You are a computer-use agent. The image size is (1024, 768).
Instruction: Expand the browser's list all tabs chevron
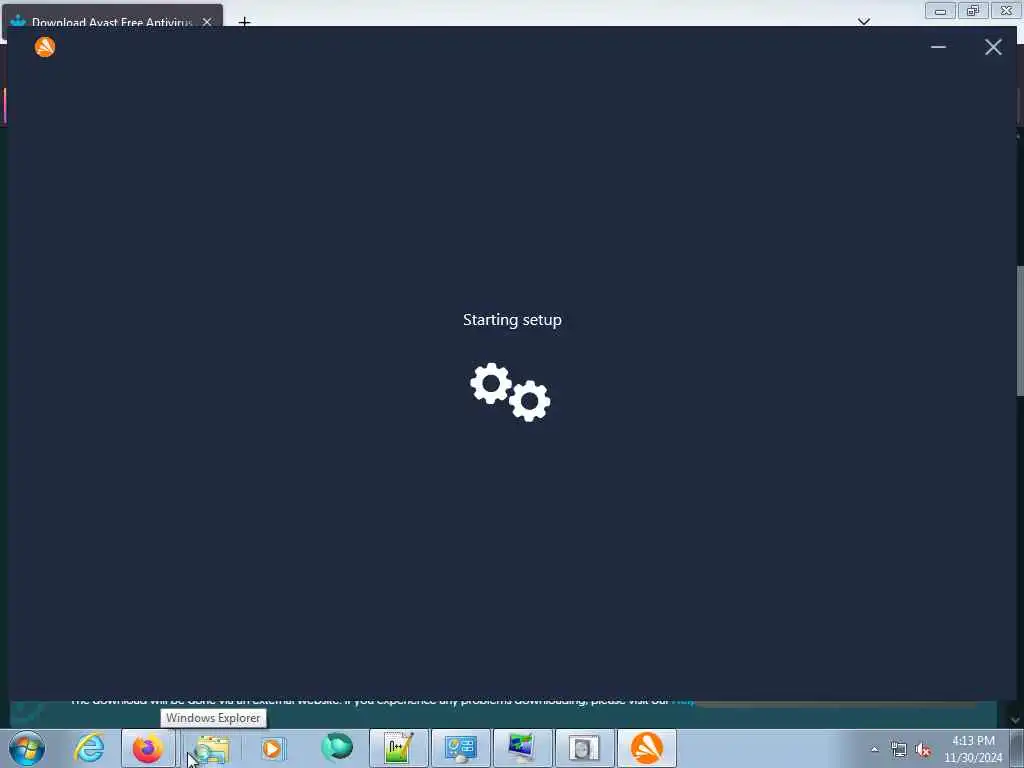[864, 22]
